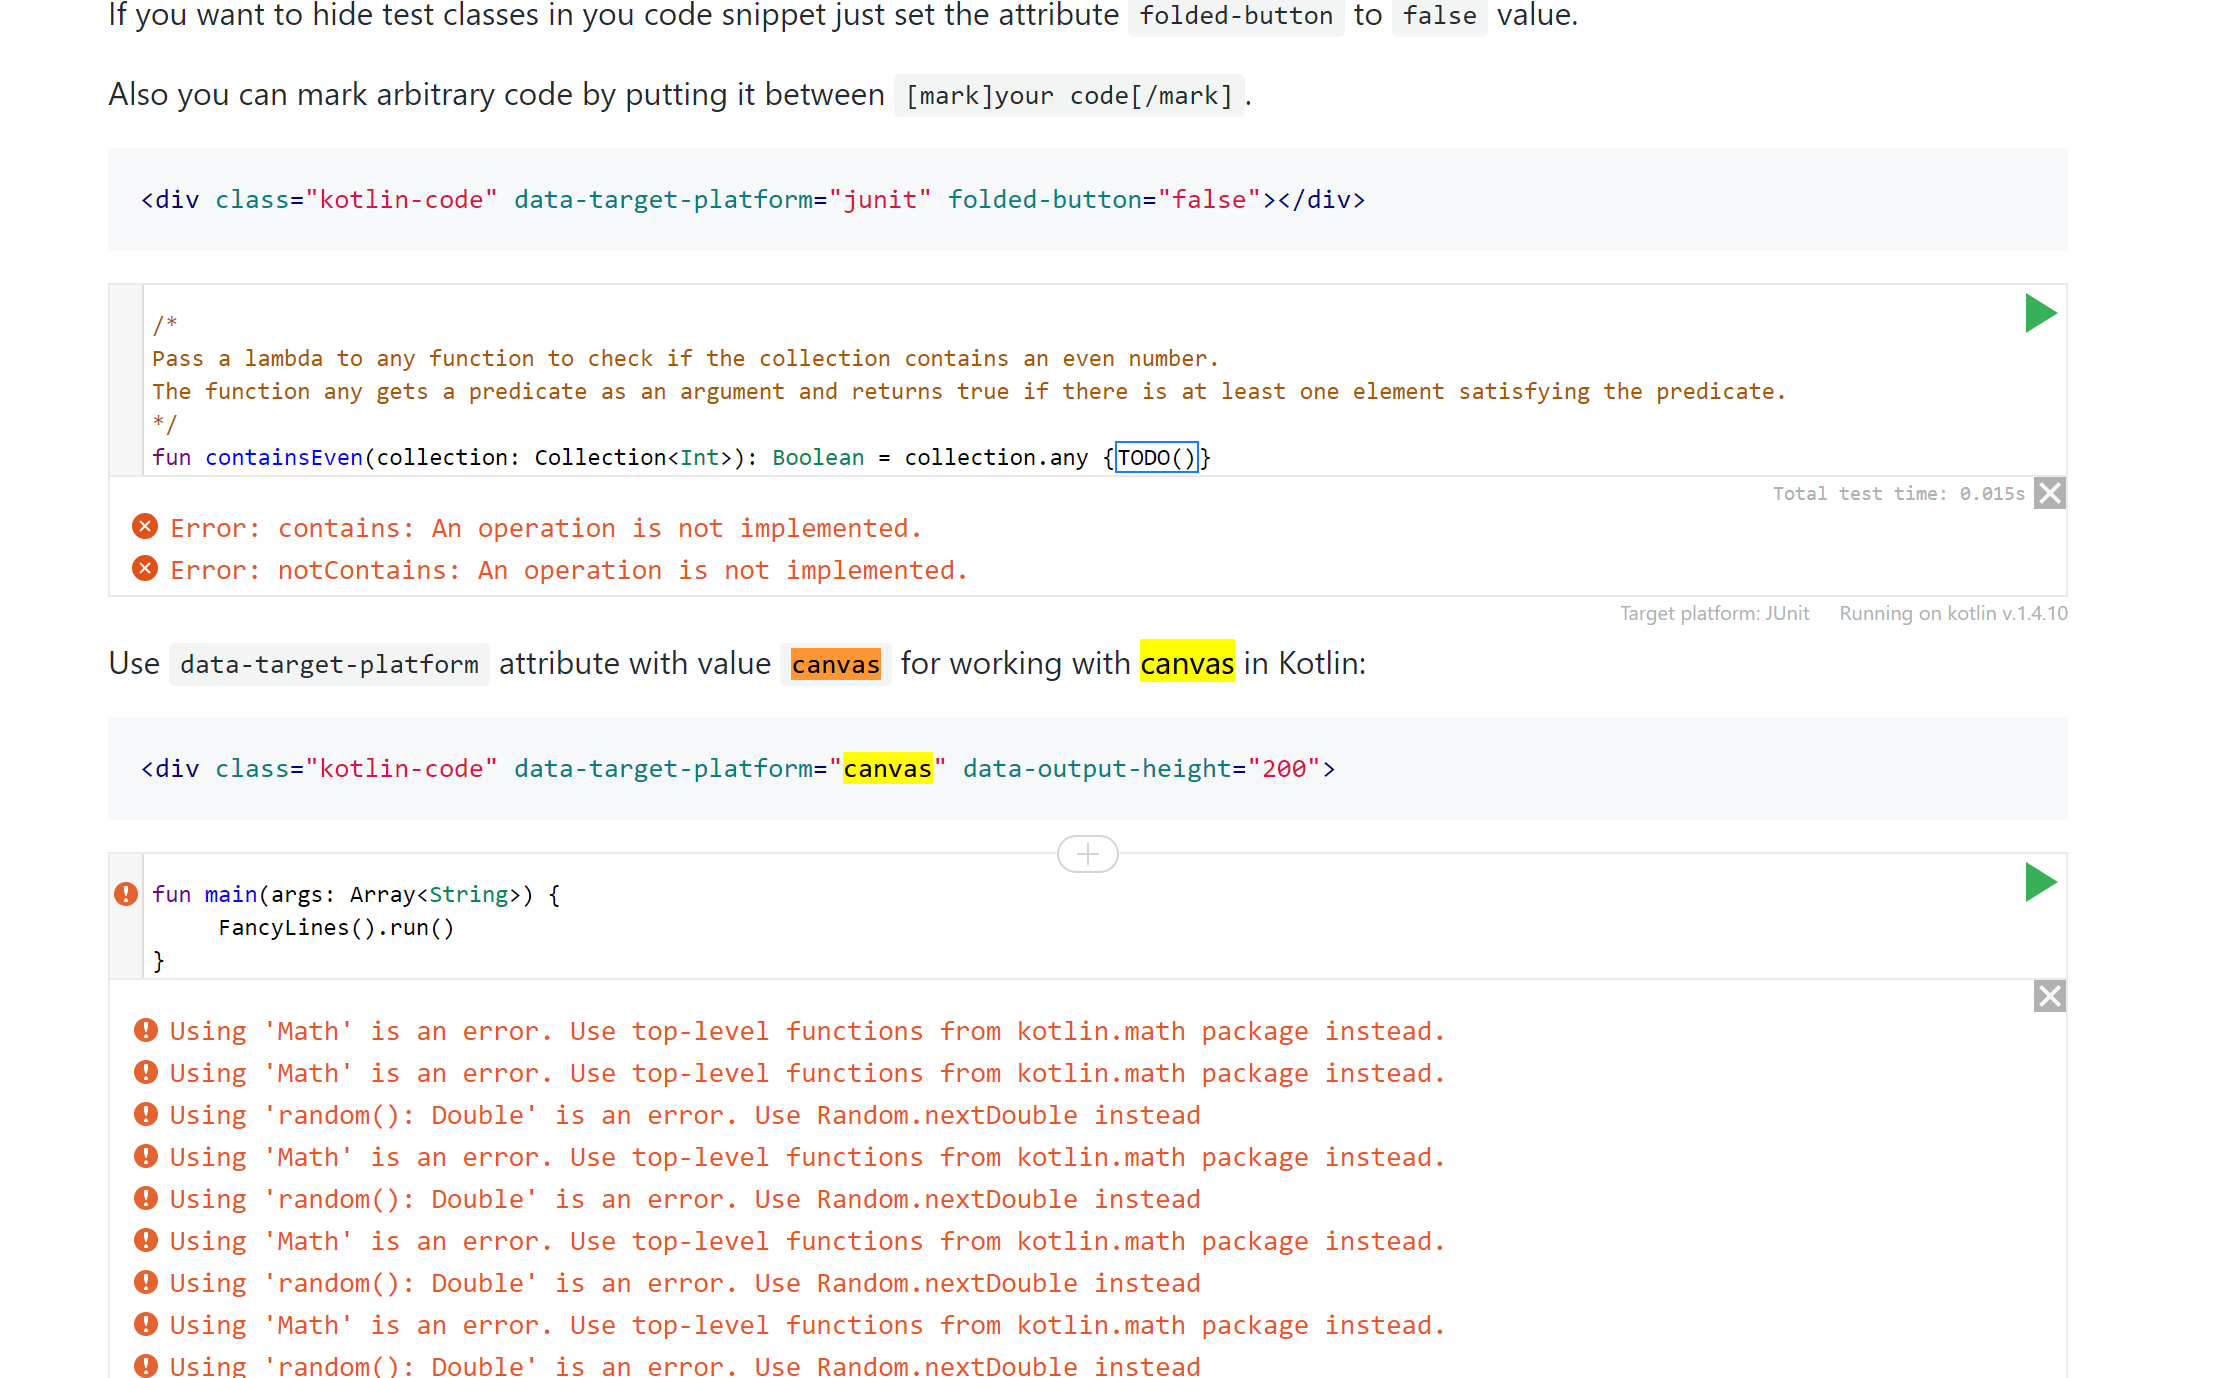Close the JUnit test results panel
This screenshot has height=1378, width=2234.
click(x=2049, y=493)
